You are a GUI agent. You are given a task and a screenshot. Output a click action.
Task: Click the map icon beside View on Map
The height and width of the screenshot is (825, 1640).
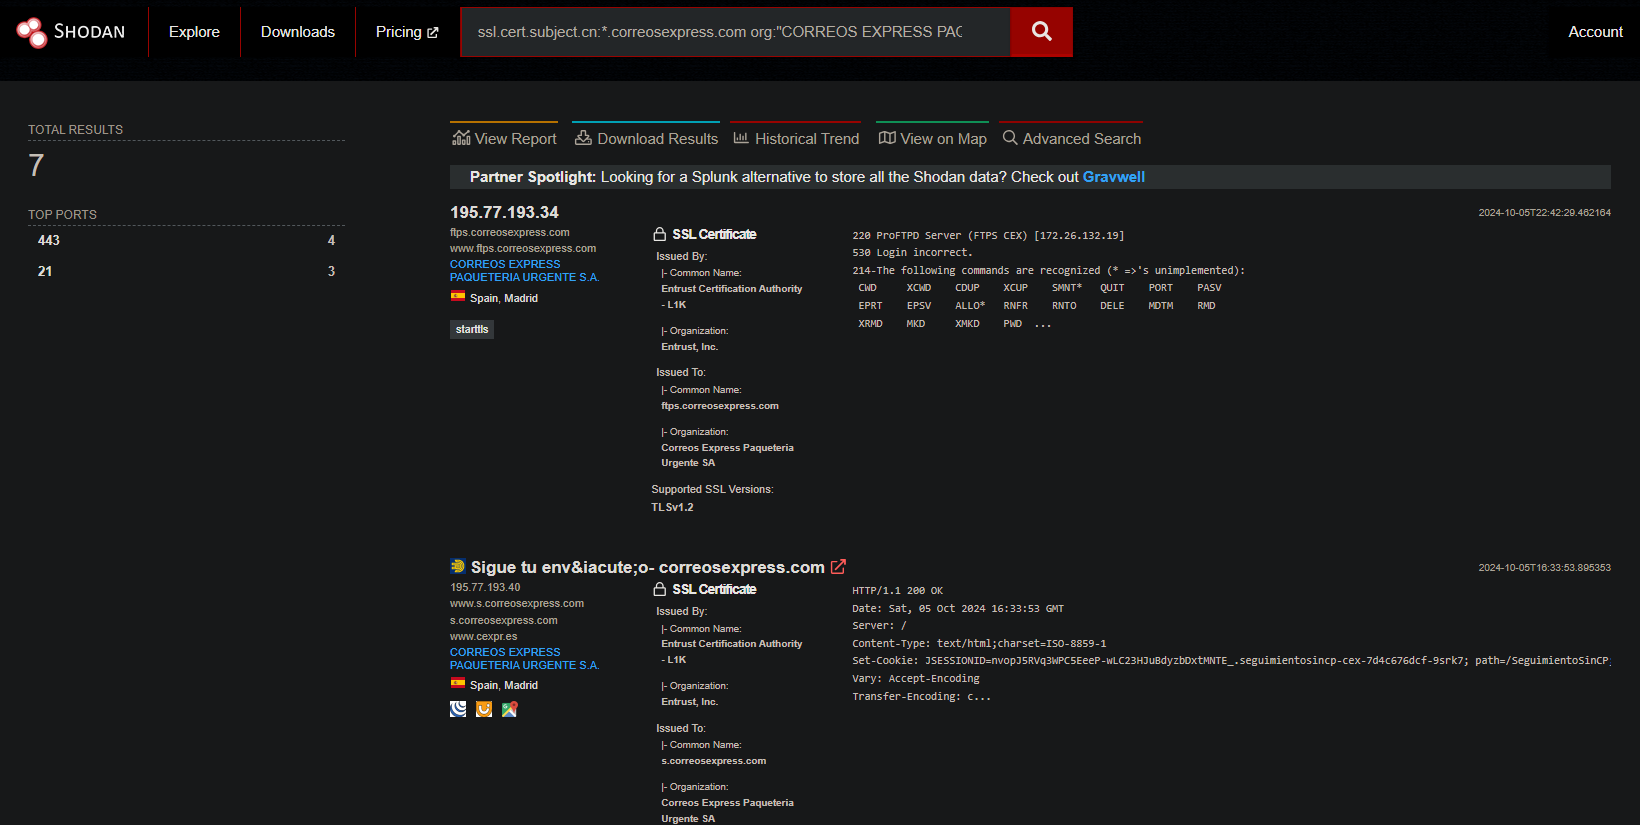[x=887, y=138]
